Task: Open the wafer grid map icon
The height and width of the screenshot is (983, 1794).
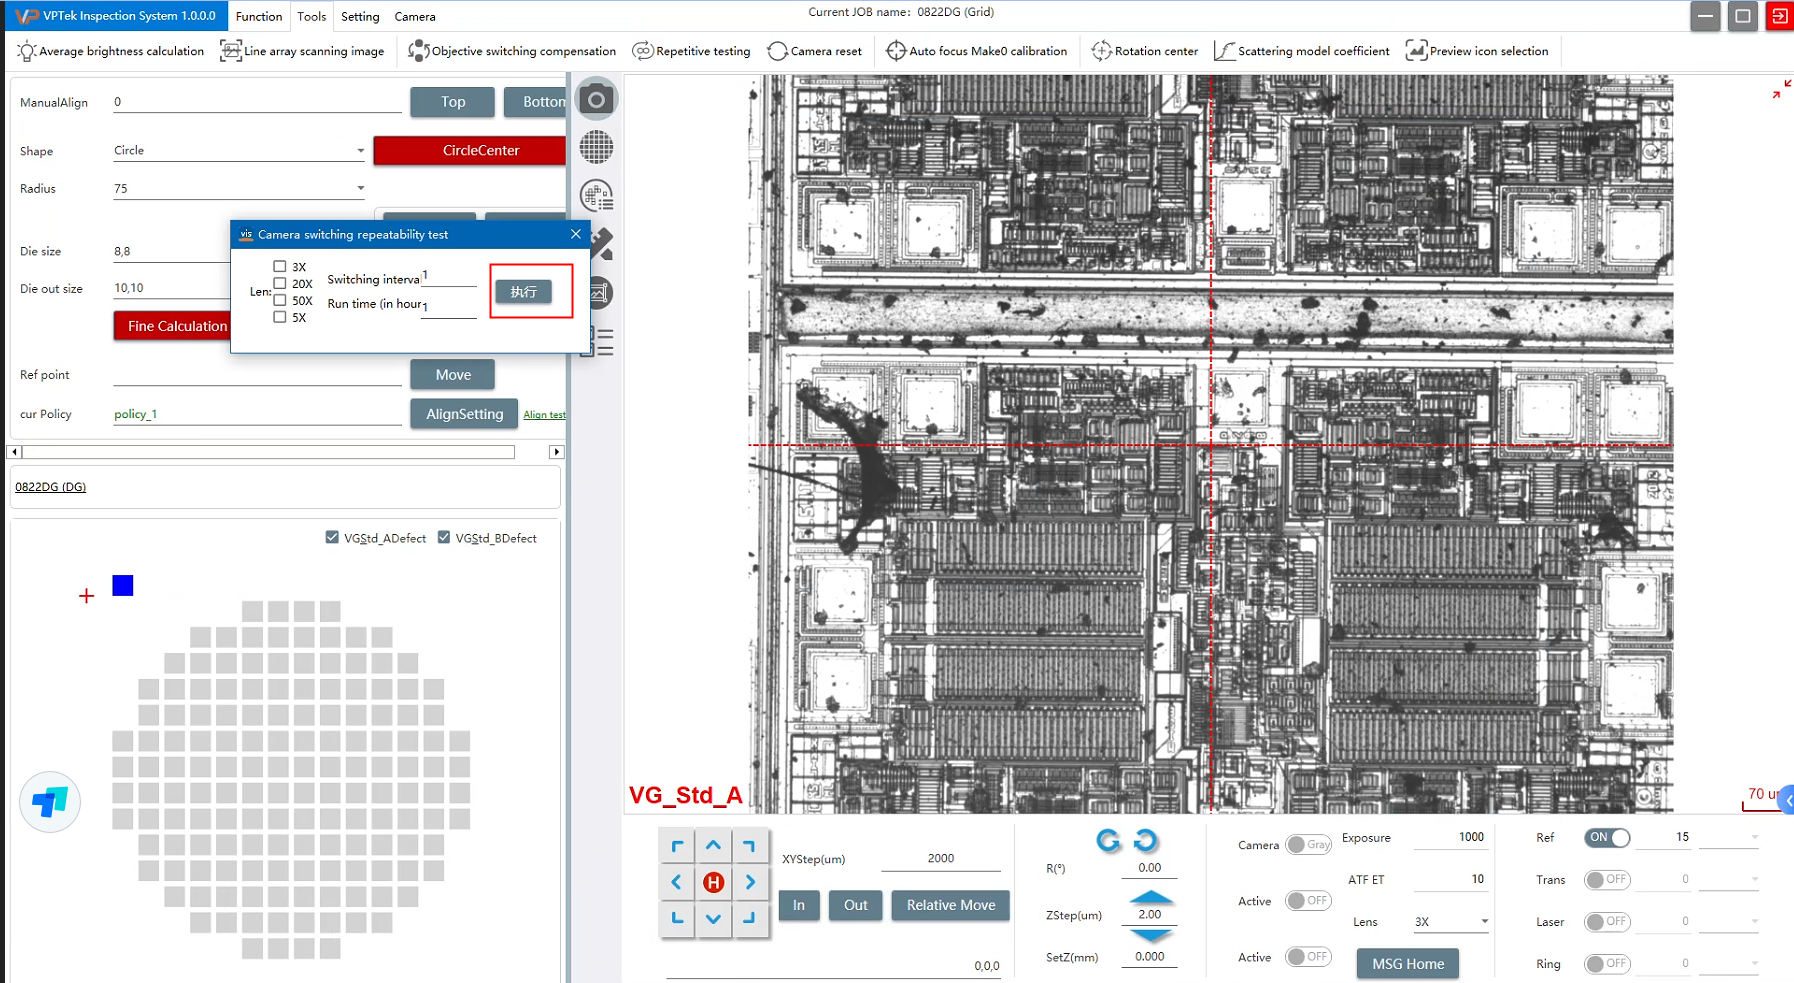Action: [596, 147]
